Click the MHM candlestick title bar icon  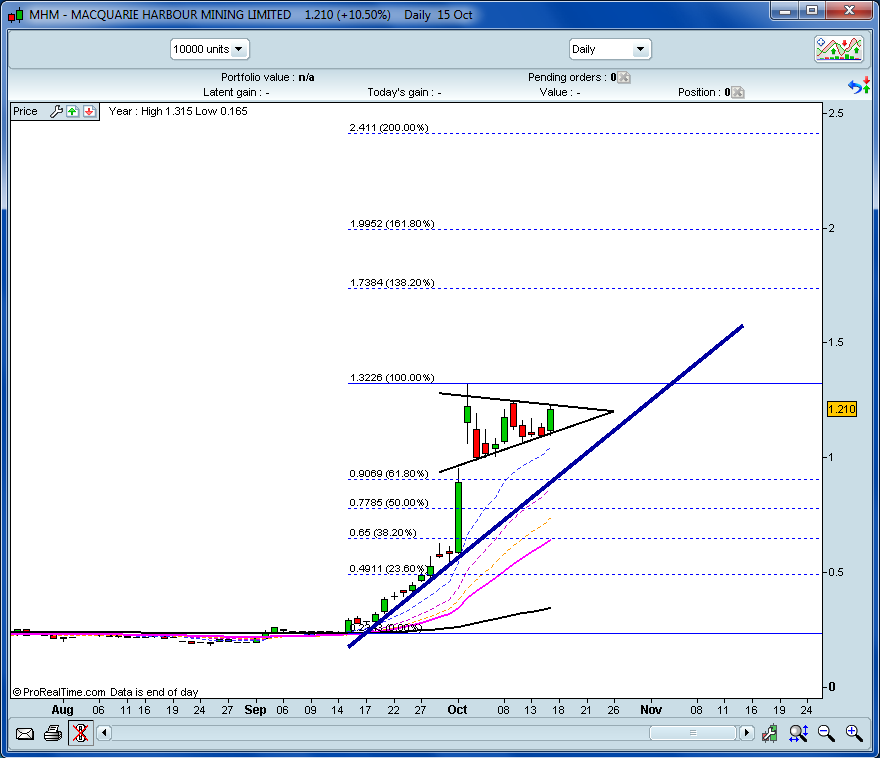coord(16,15)
